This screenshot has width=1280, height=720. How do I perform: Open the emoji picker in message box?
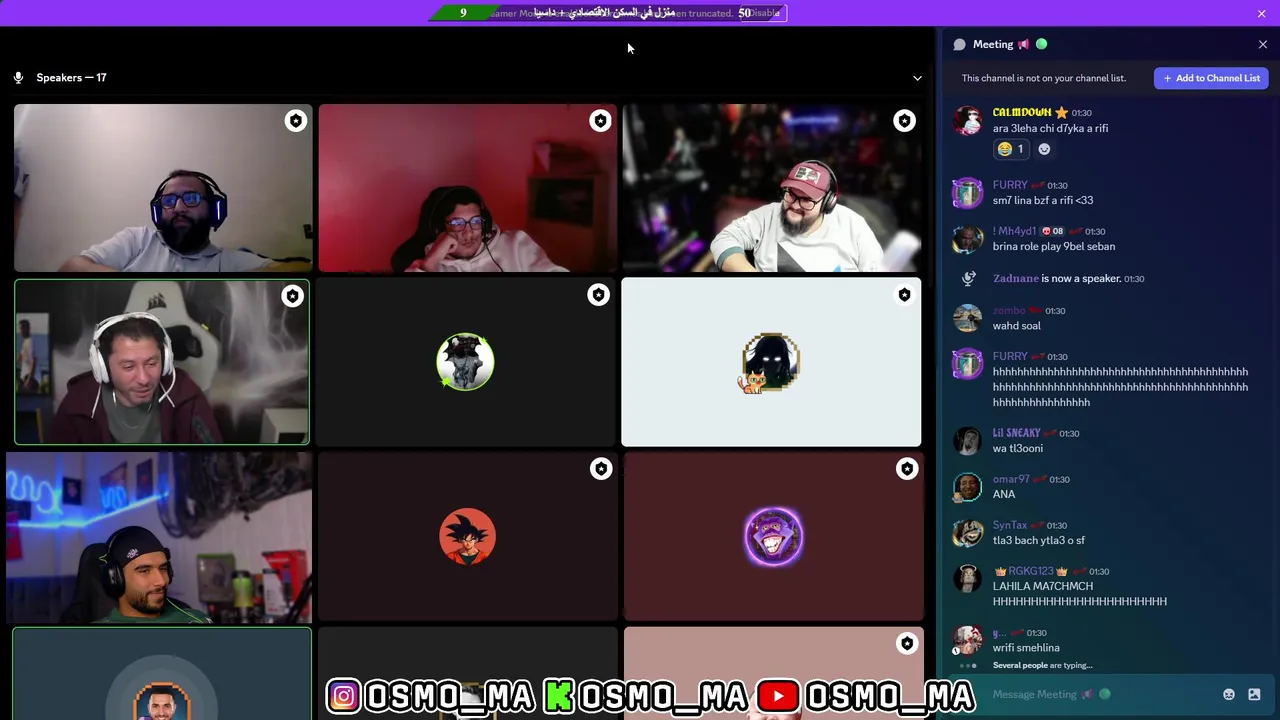point(1229,694)
